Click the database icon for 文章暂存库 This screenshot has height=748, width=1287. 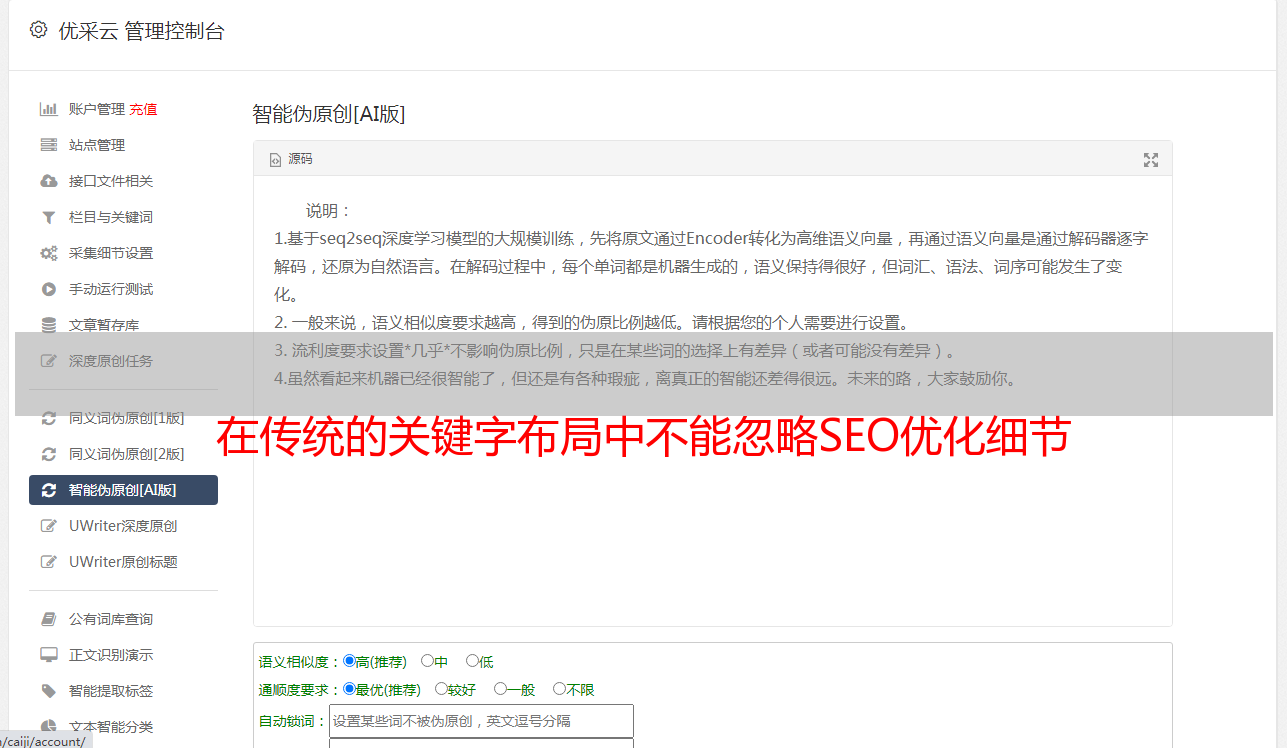(x=48, y=325)
